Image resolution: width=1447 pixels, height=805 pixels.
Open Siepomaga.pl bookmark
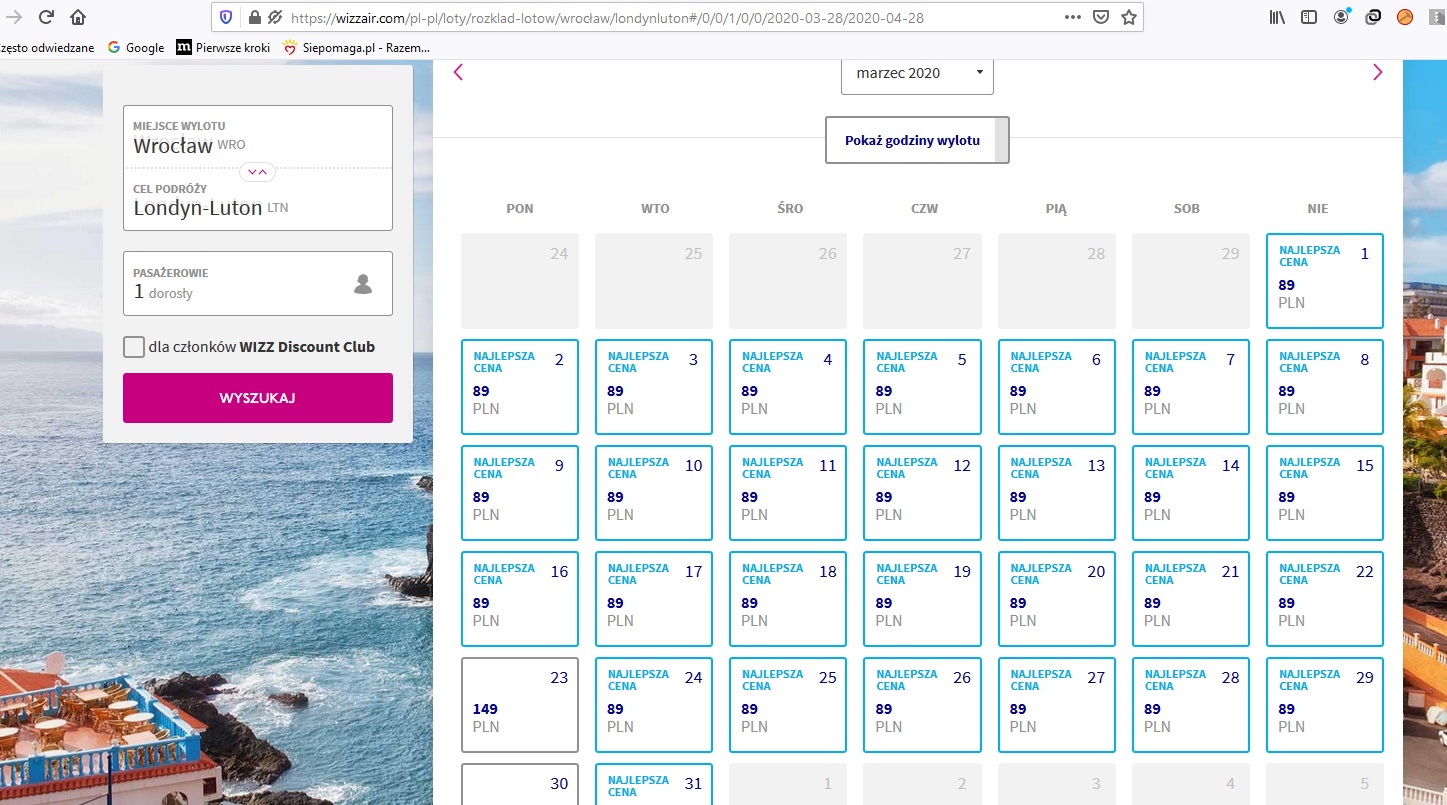click(x=356, y=47)
